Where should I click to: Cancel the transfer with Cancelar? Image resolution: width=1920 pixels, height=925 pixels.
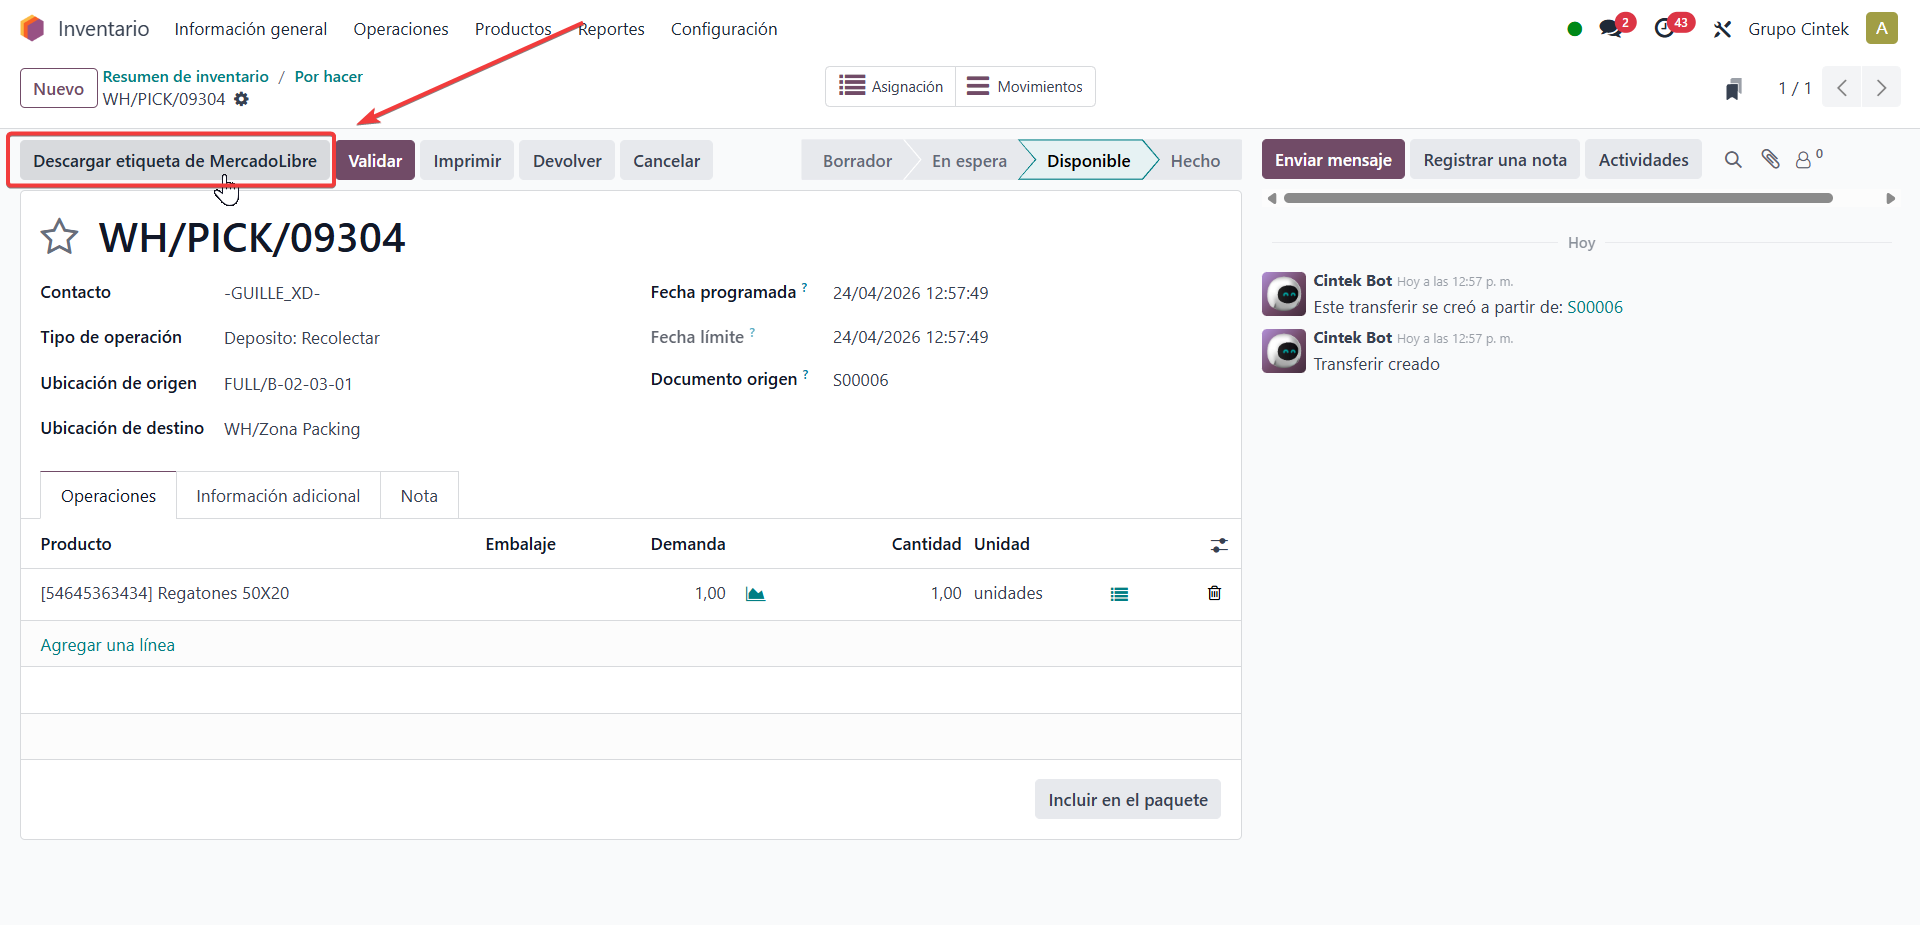tap(666, 161)
